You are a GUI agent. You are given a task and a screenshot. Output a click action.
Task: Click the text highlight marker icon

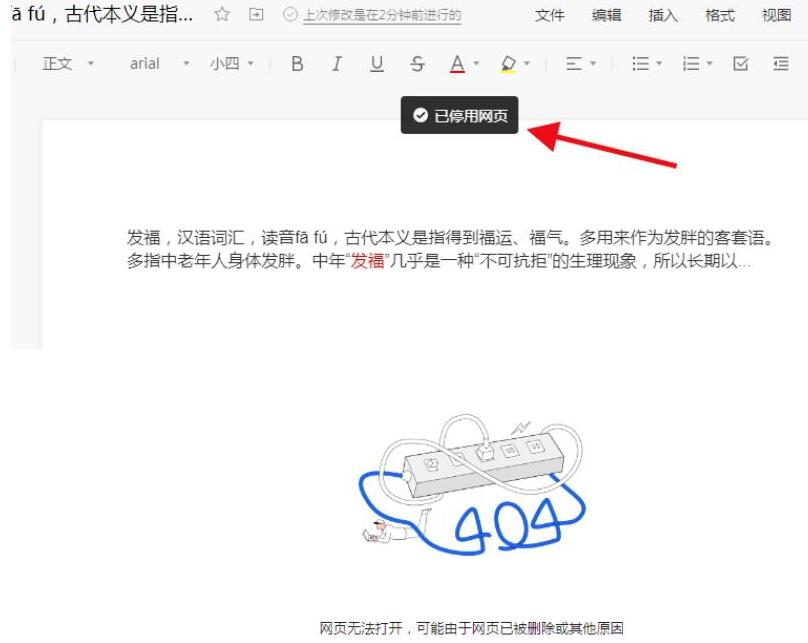(x=508, y=63)
